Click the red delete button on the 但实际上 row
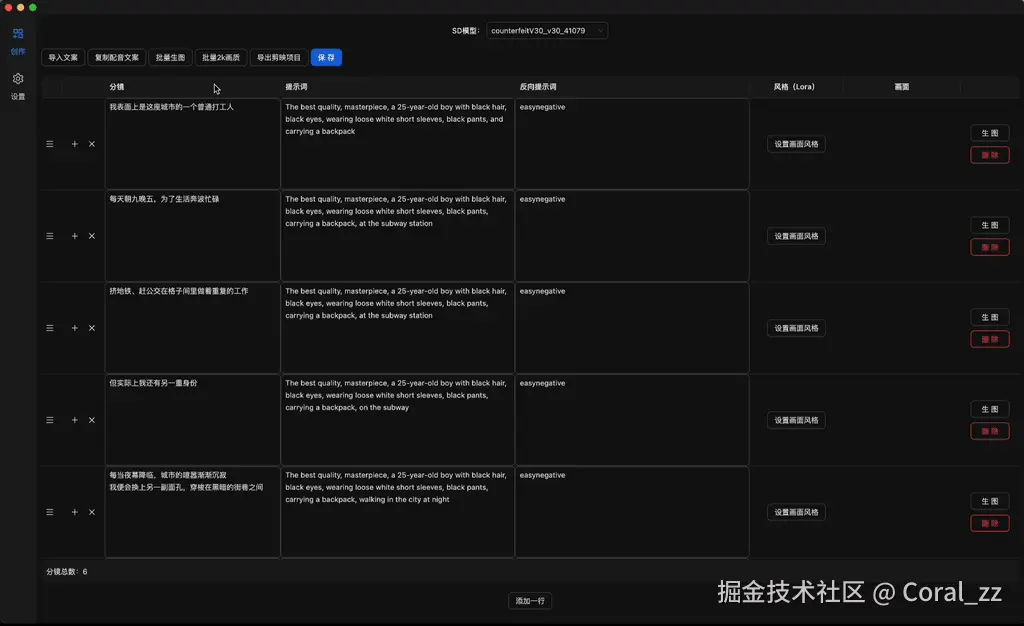 989,431
